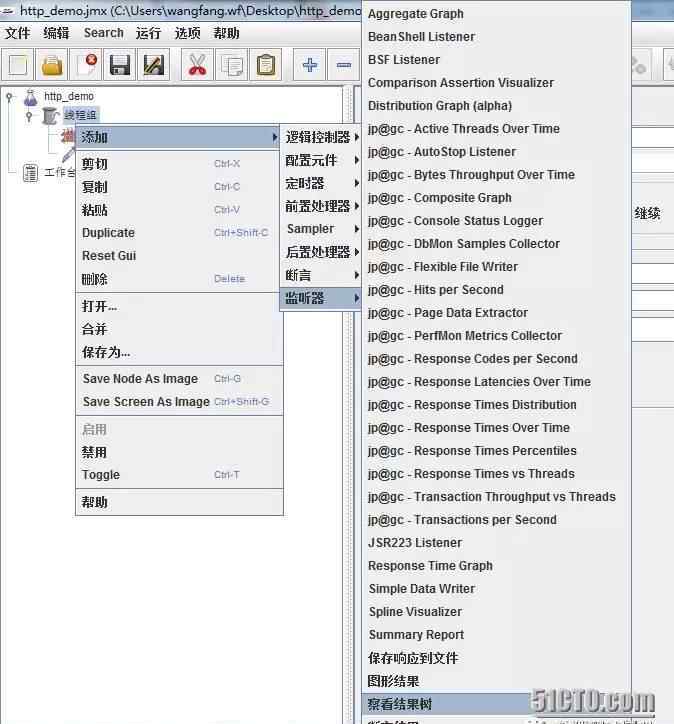Select Save Screen As Image
674x724 pixels.
pos(179,402)
